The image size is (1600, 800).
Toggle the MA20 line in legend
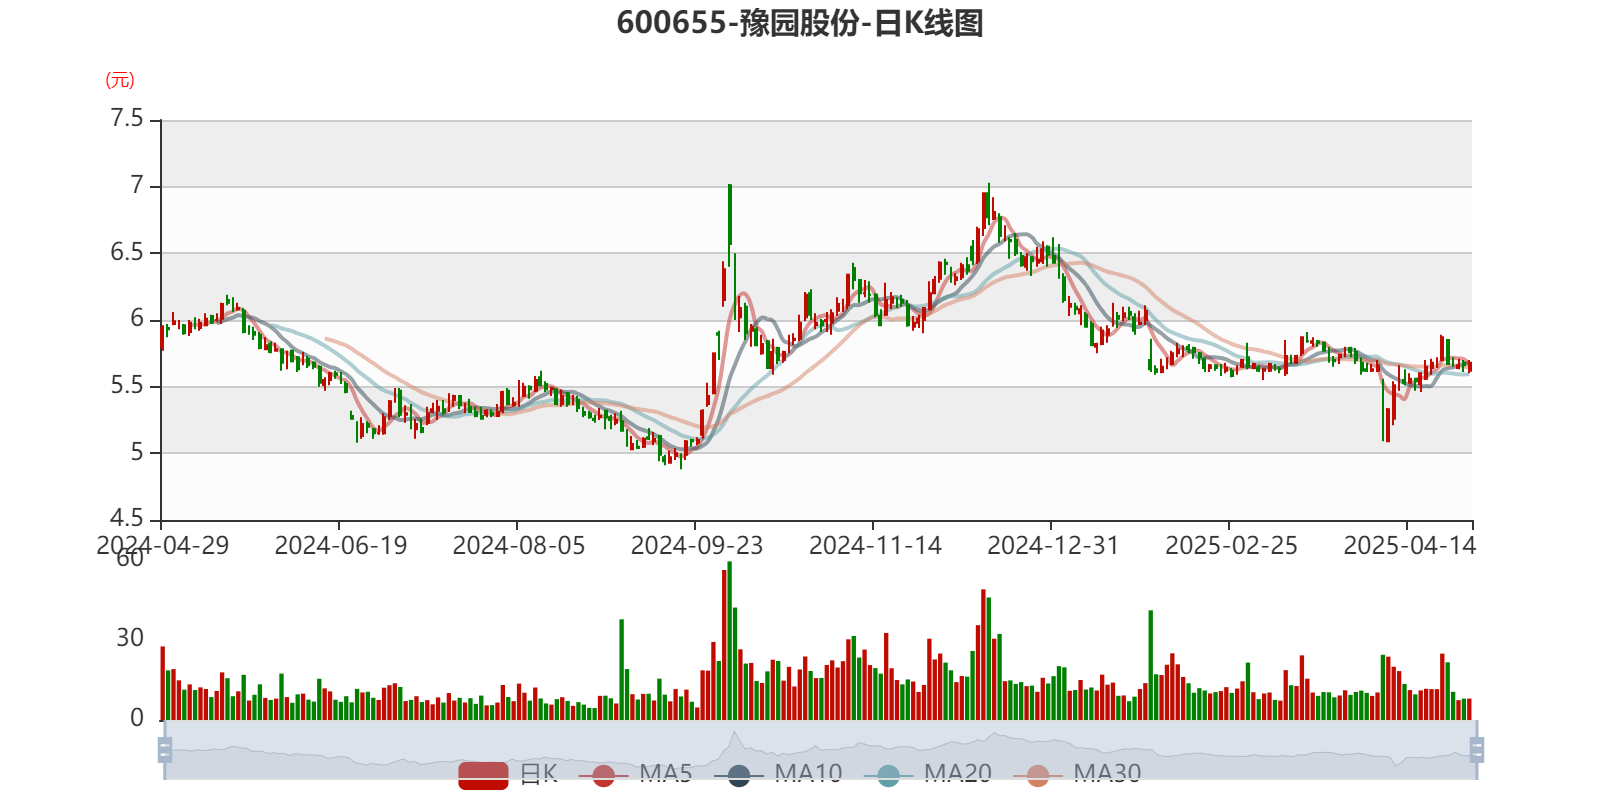pyautogui.click(x=928, y=774)
